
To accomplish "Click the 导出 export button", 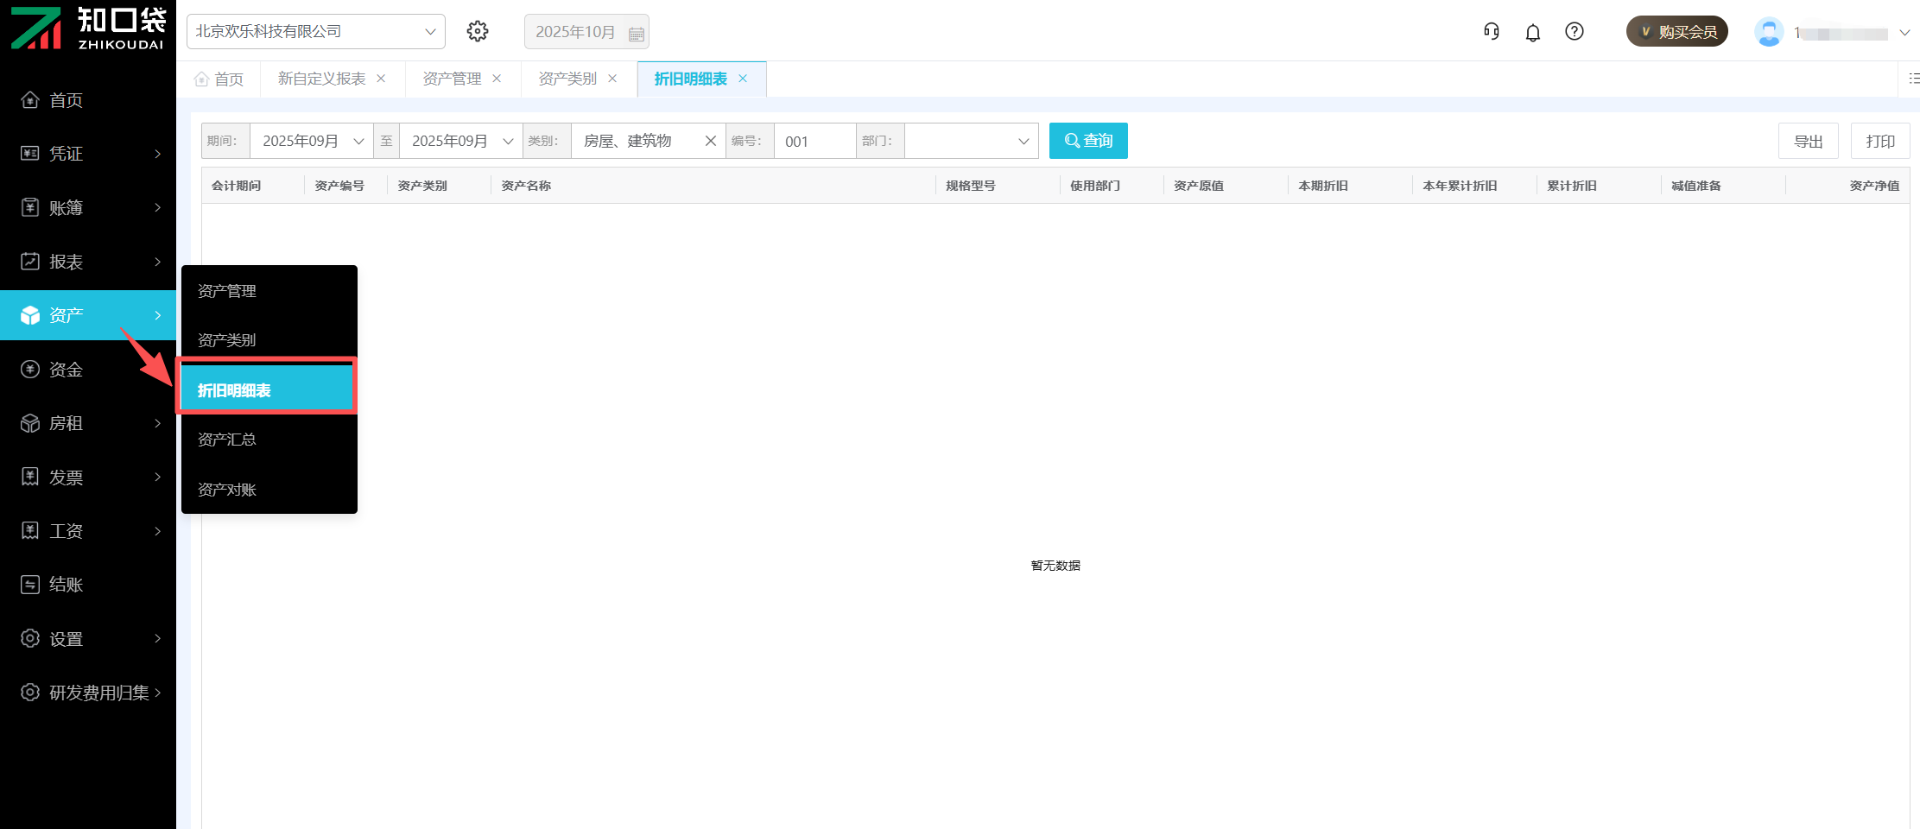I will [1807, 141].
